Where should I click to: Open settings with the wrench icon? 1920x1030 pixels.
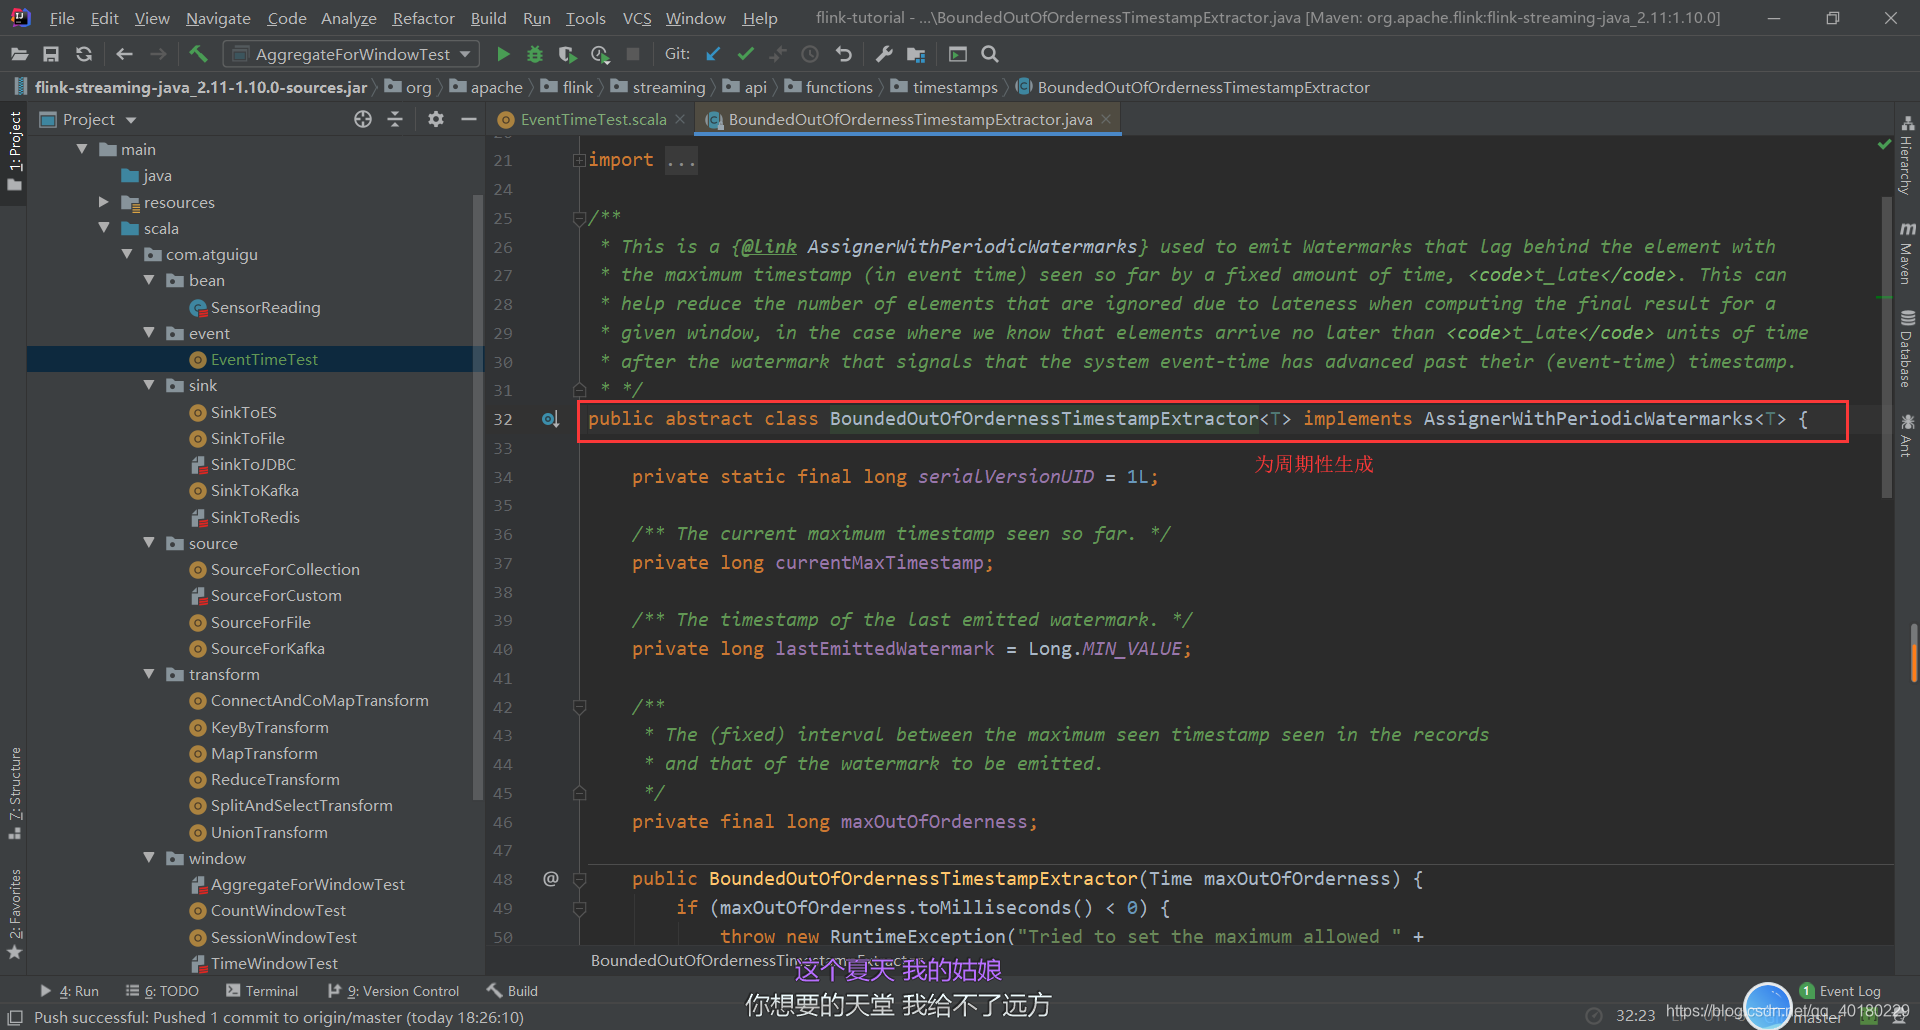click(x=883, y=54)
